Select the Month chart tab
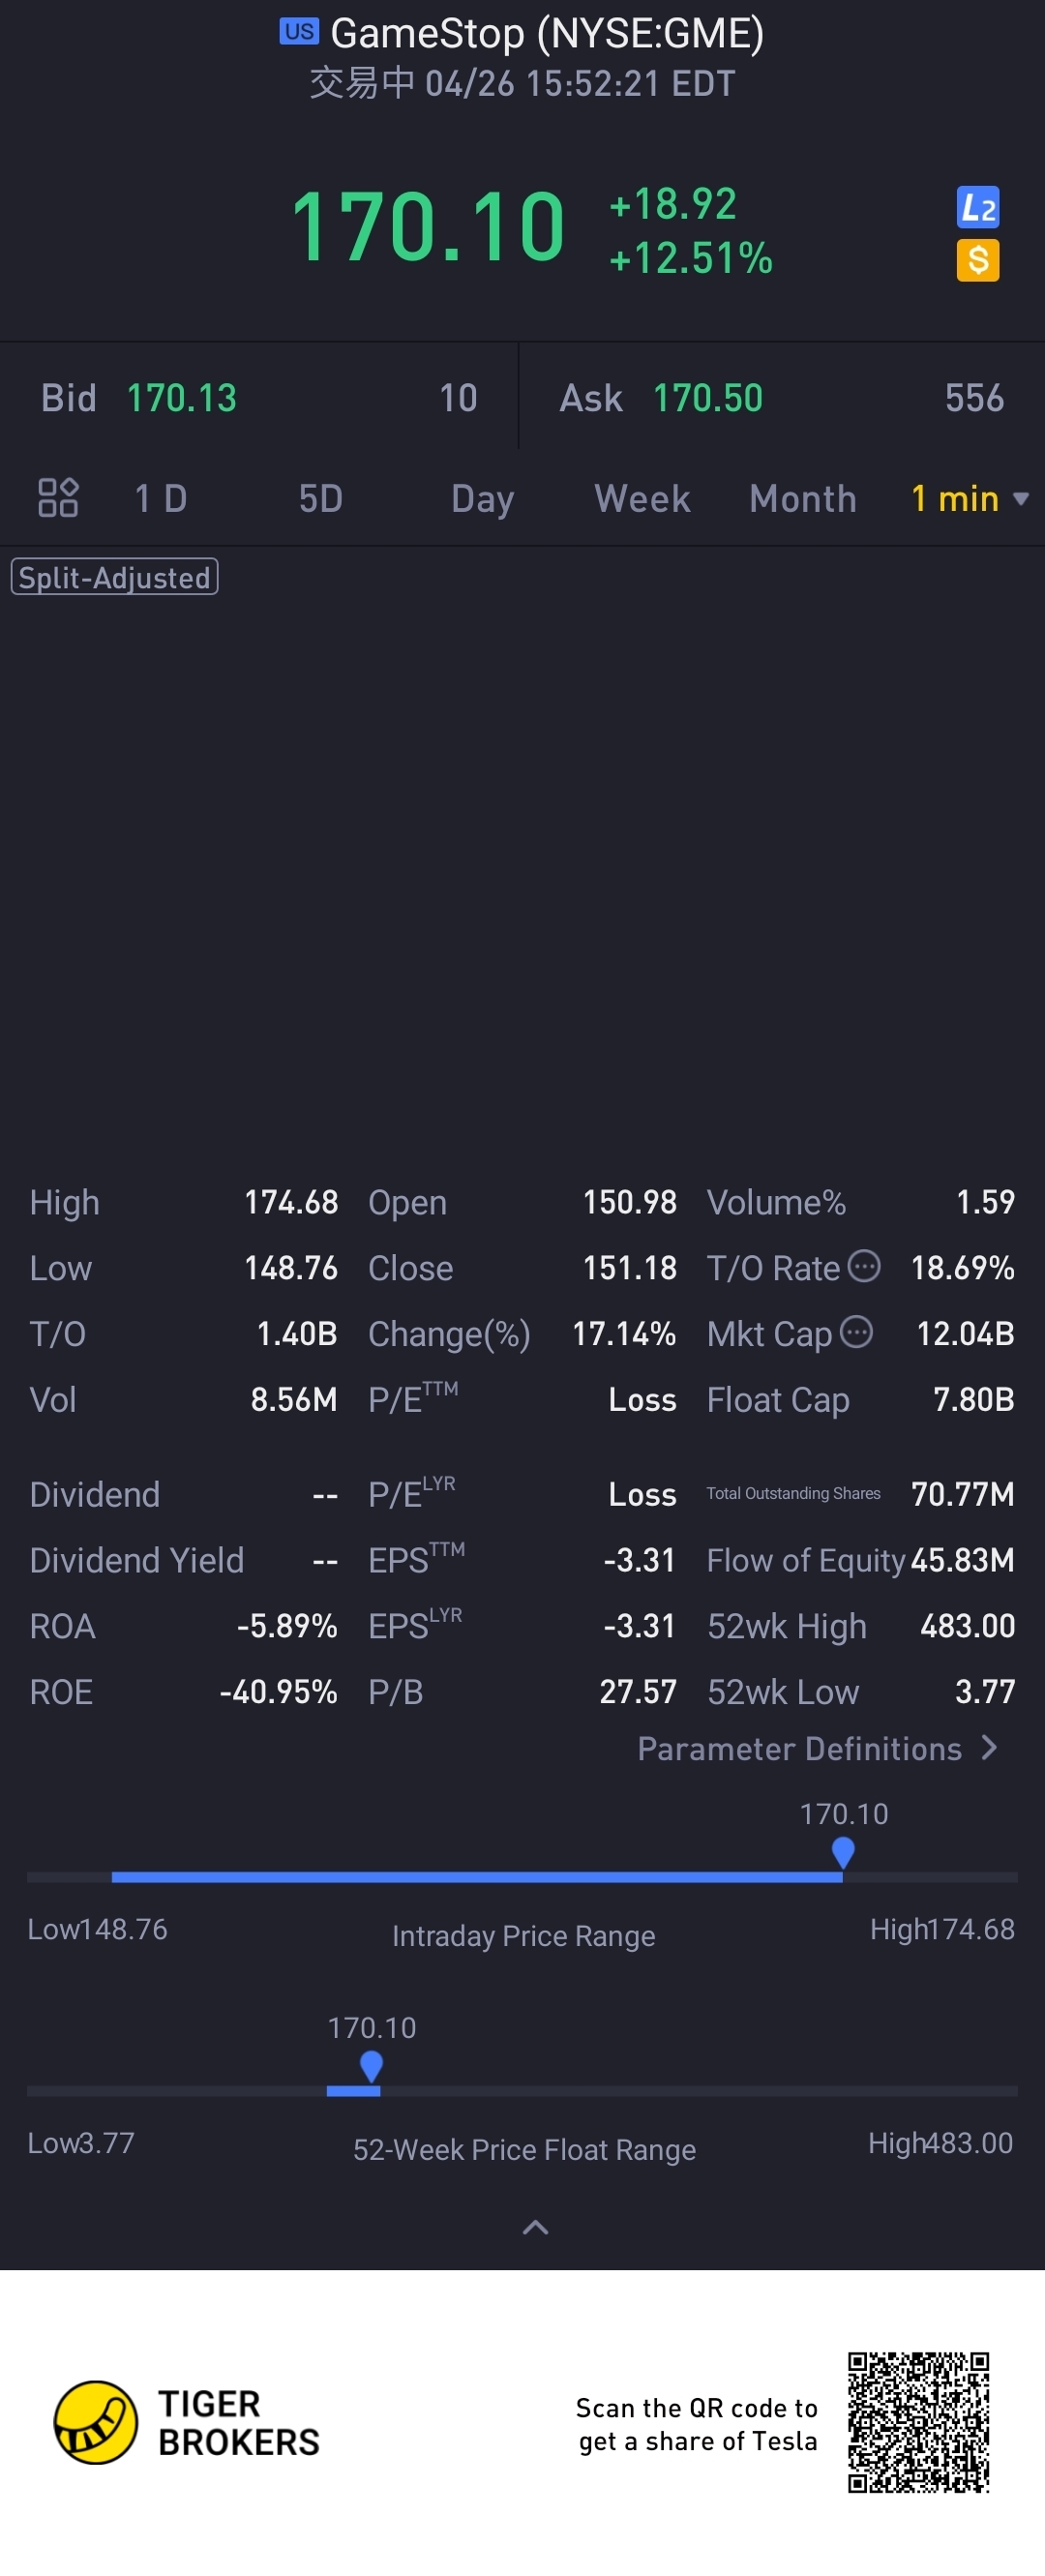This screenshot has height=2576, width=1045. pyautogui.click(x=803, y=498)
